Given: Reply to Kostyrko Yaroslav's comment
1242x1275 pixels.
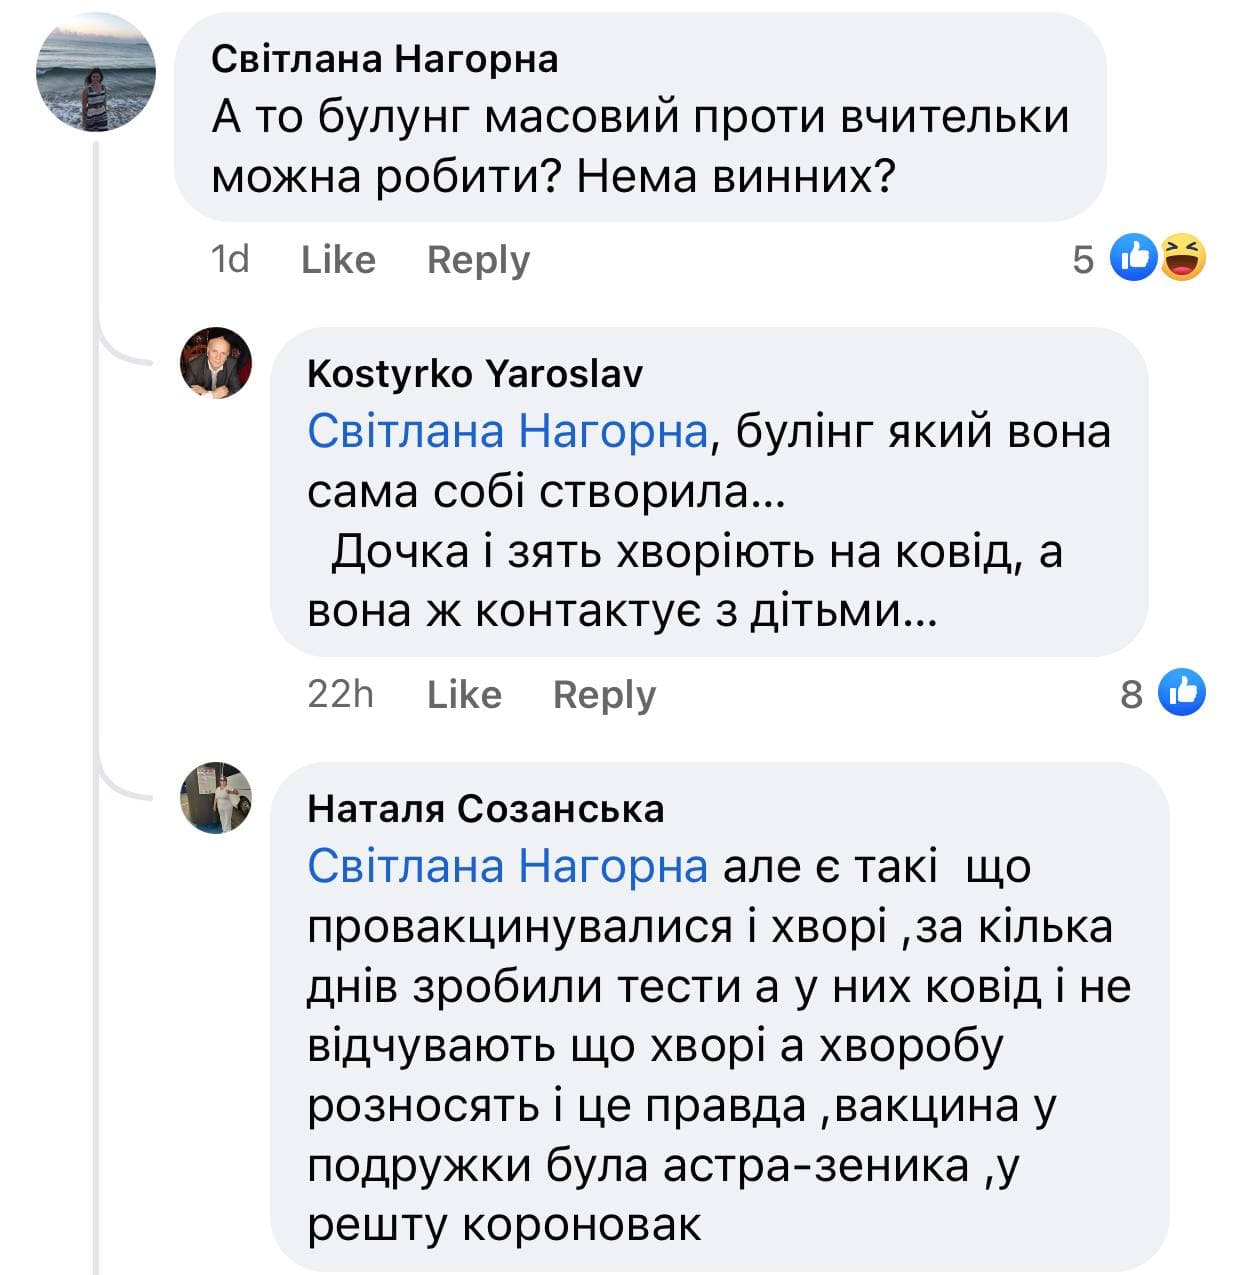Looking at the screenshot, I should pyautogui.click(x=604, y=694).
